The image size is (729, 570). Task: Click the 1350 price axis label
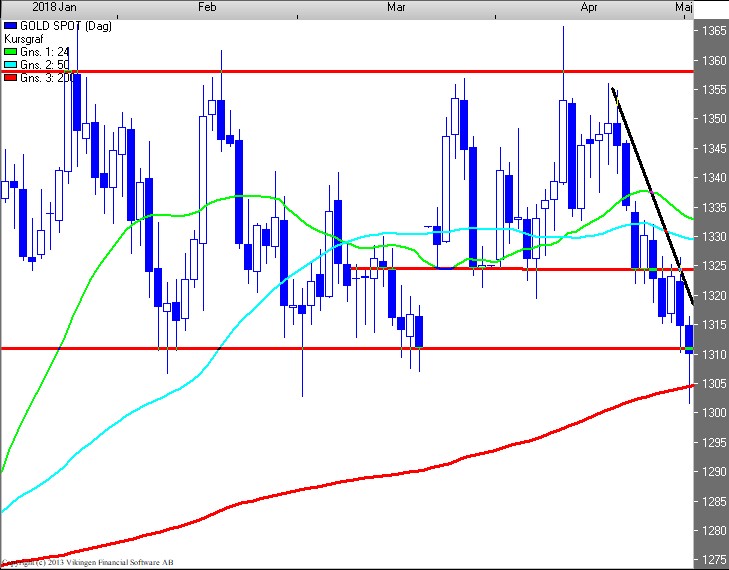[x=714, y=119]
